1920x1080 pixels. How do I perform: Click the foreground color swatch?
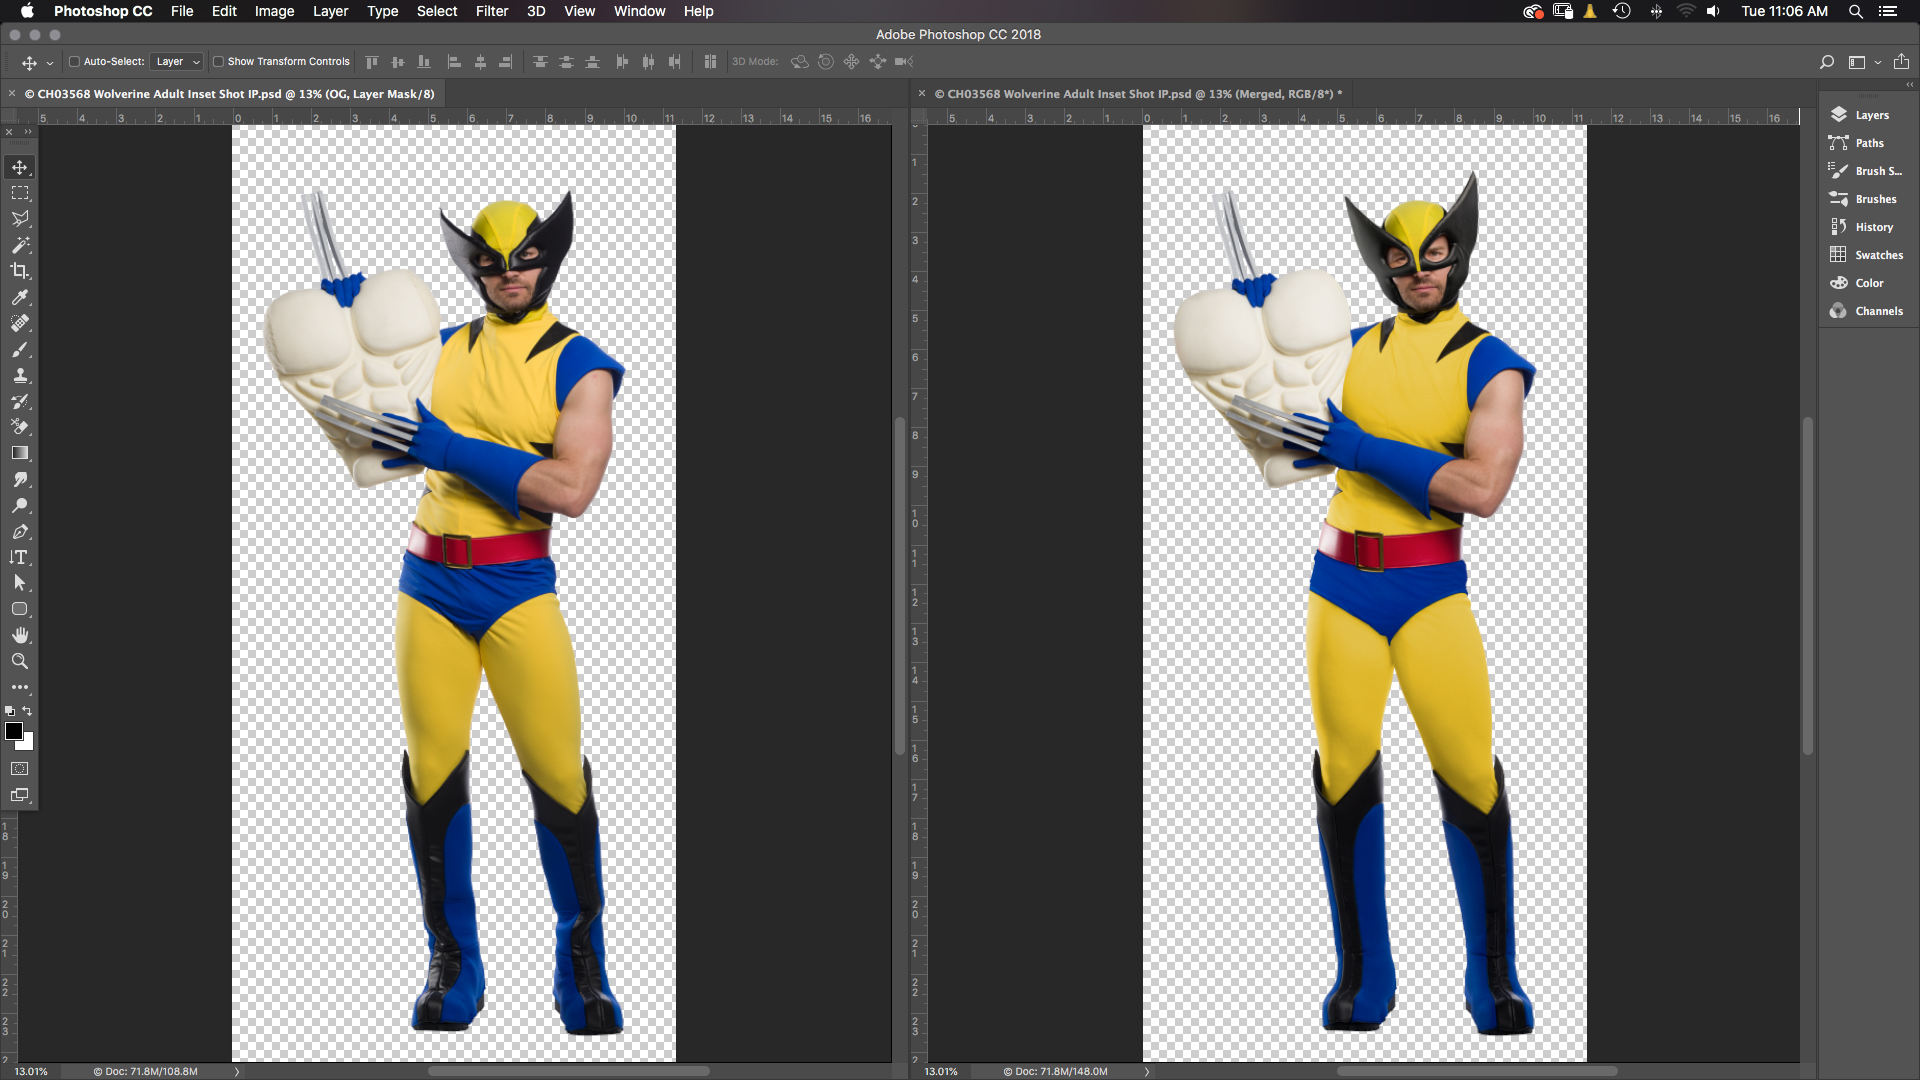[x=14, y=731]
